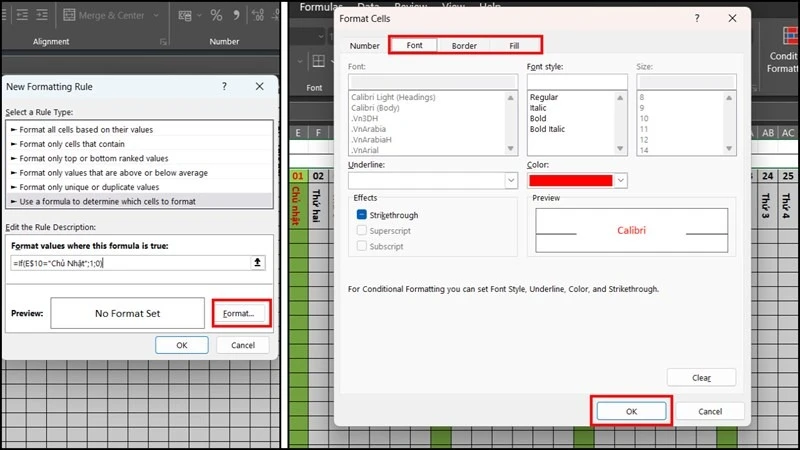Screen dimensions: 800x450
Task: Click Help question mark in Format Cells
Action: (x=697, y=18)
